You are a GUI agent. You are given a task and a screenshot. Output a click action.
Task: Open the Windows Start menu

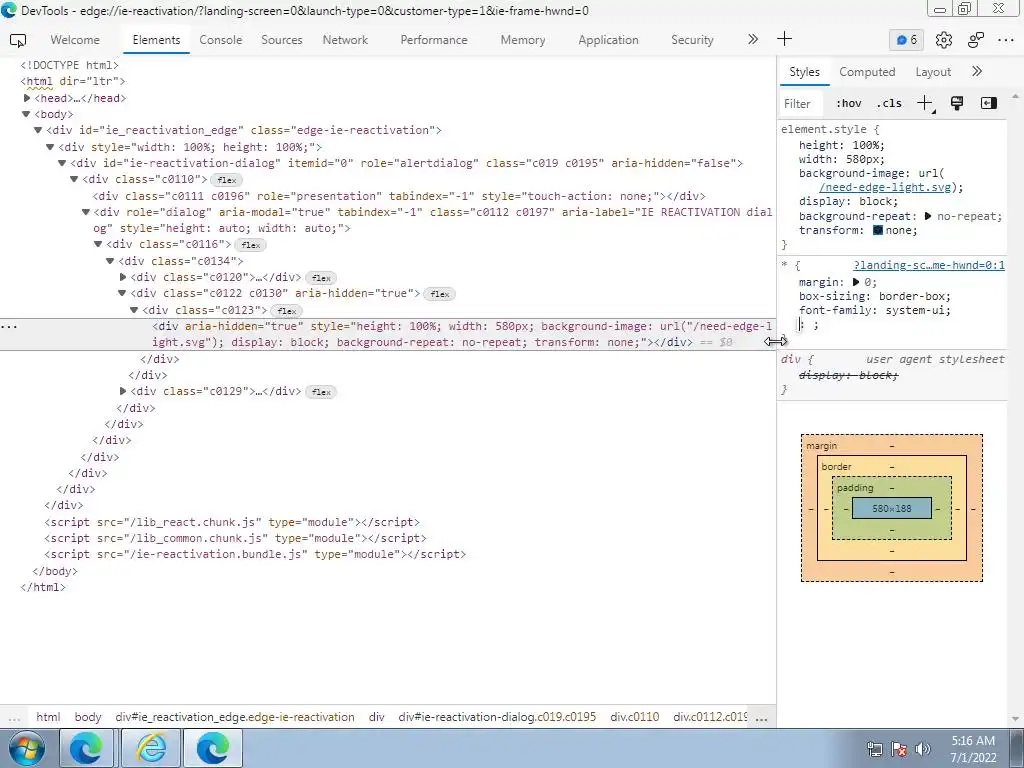point(26,748)
